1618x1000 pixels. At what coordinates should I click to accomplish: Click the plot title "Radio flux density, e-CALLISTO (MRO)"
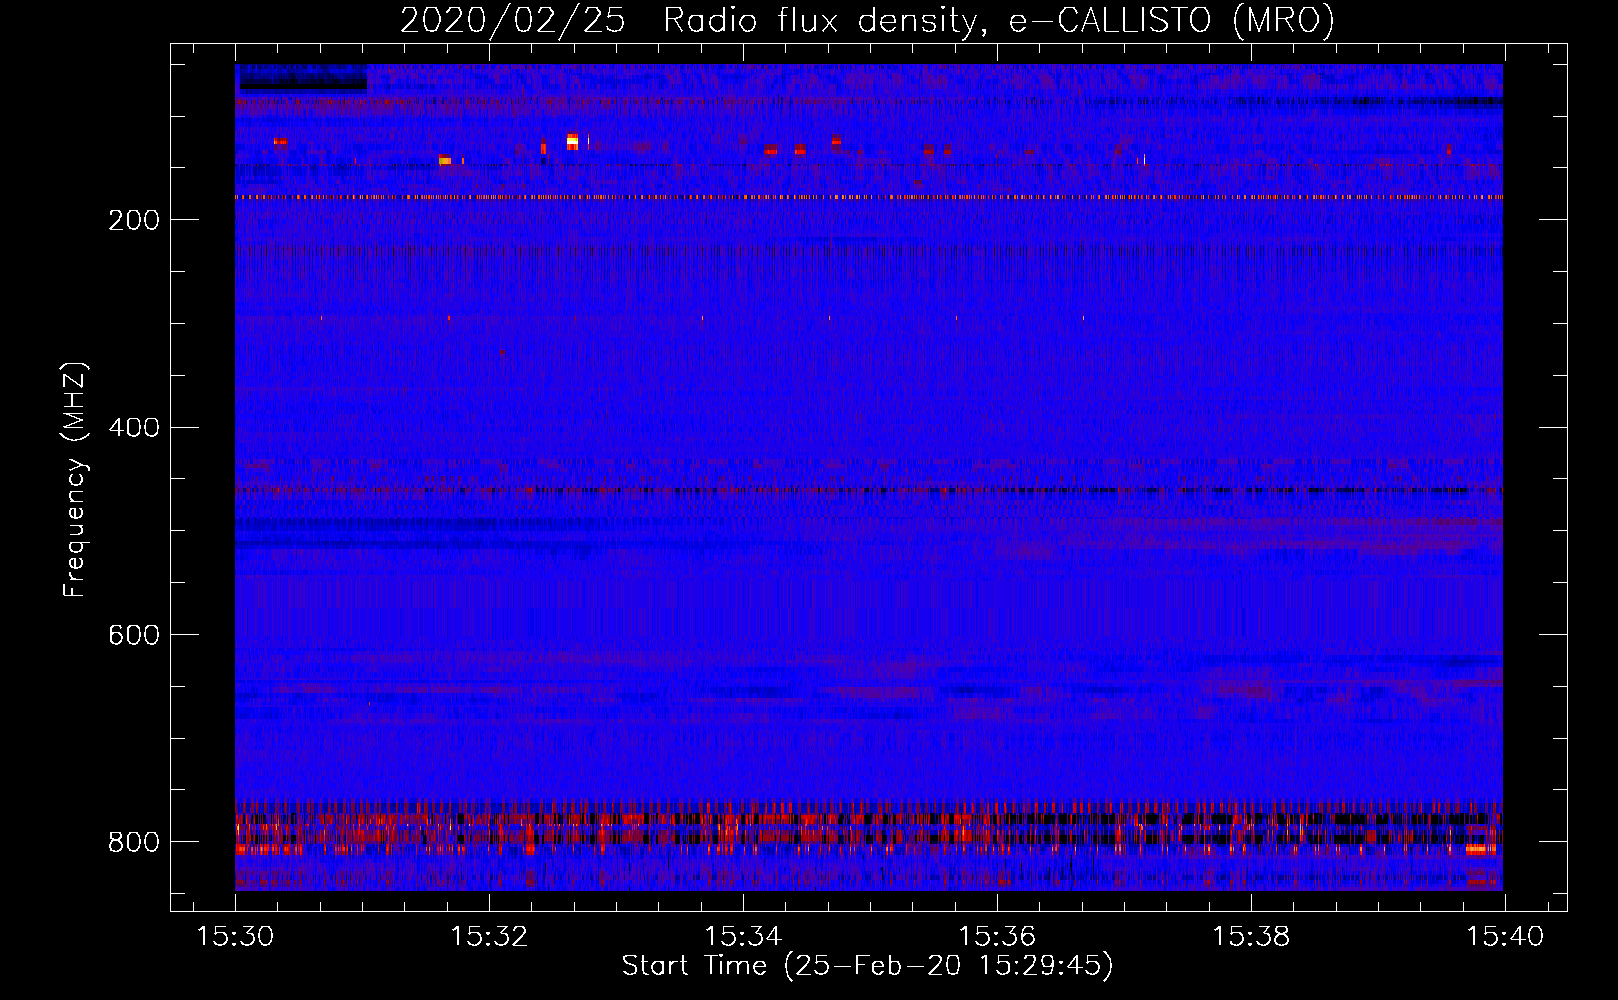[x=999, y=21]
